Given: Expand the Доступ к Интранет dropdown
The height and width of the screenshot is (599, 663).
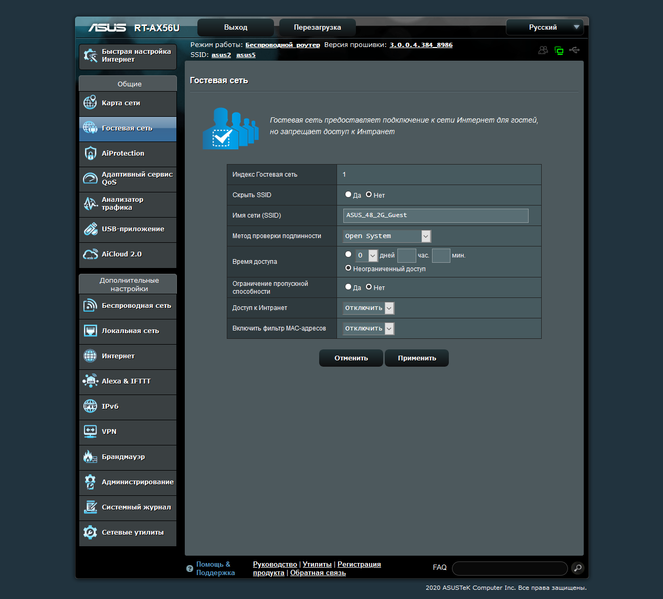Looking at the screenshot, I should [x=368, y=308].
